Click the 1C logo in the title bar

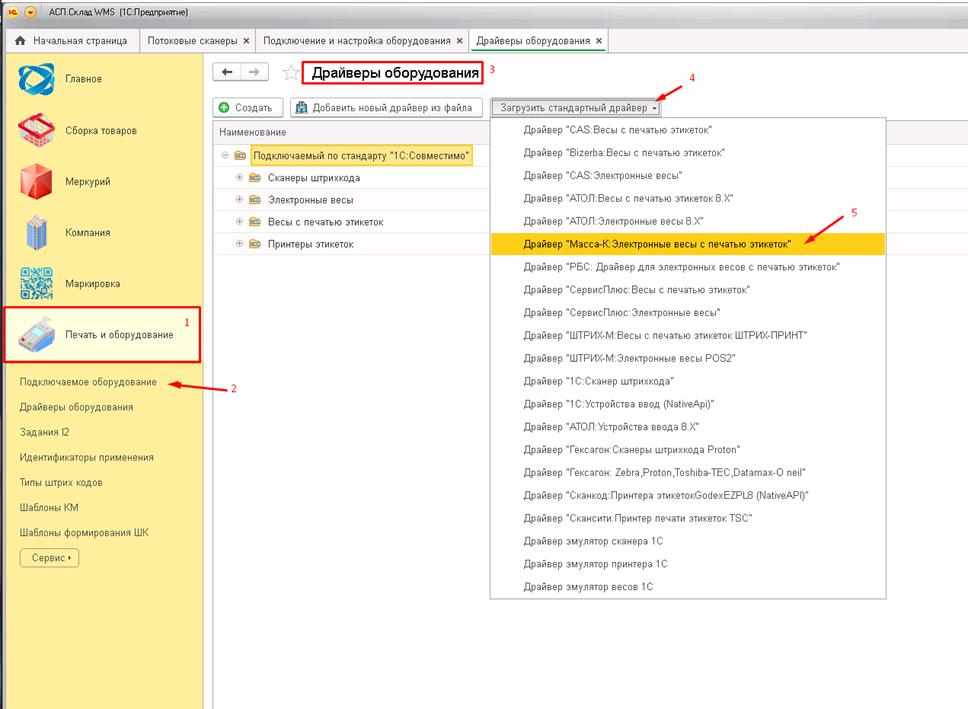tap(12, 12)
